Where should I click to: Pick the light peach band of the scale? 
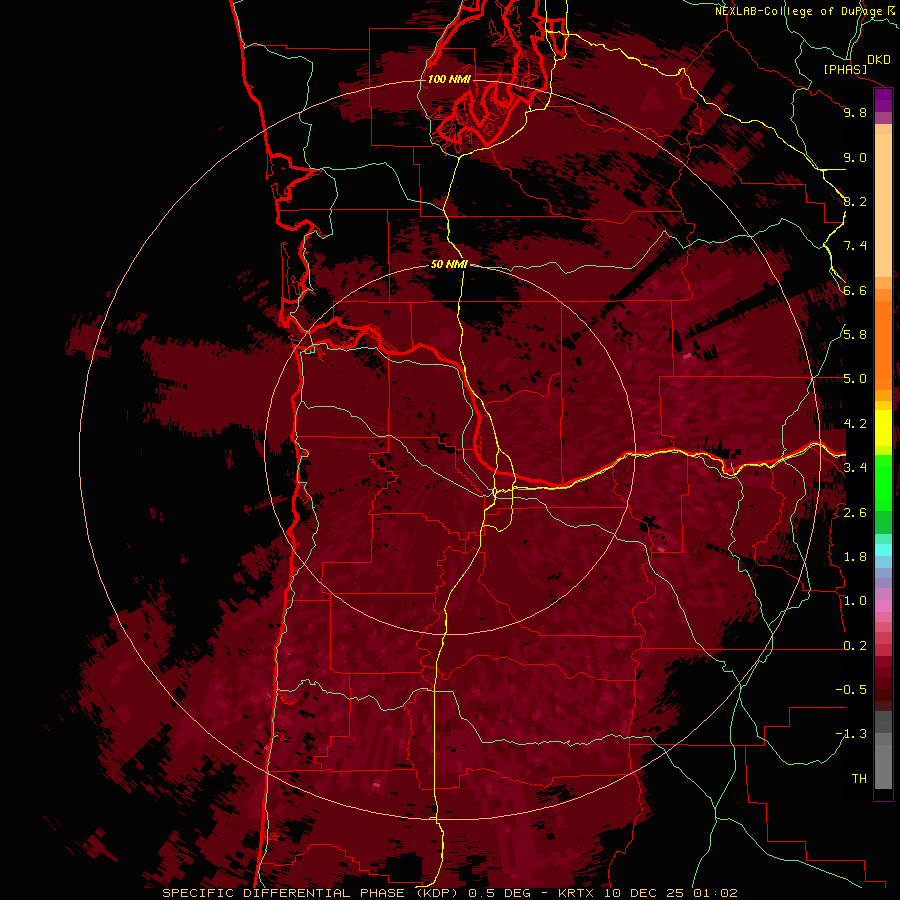pyautogui.click(x=883, y=204)
